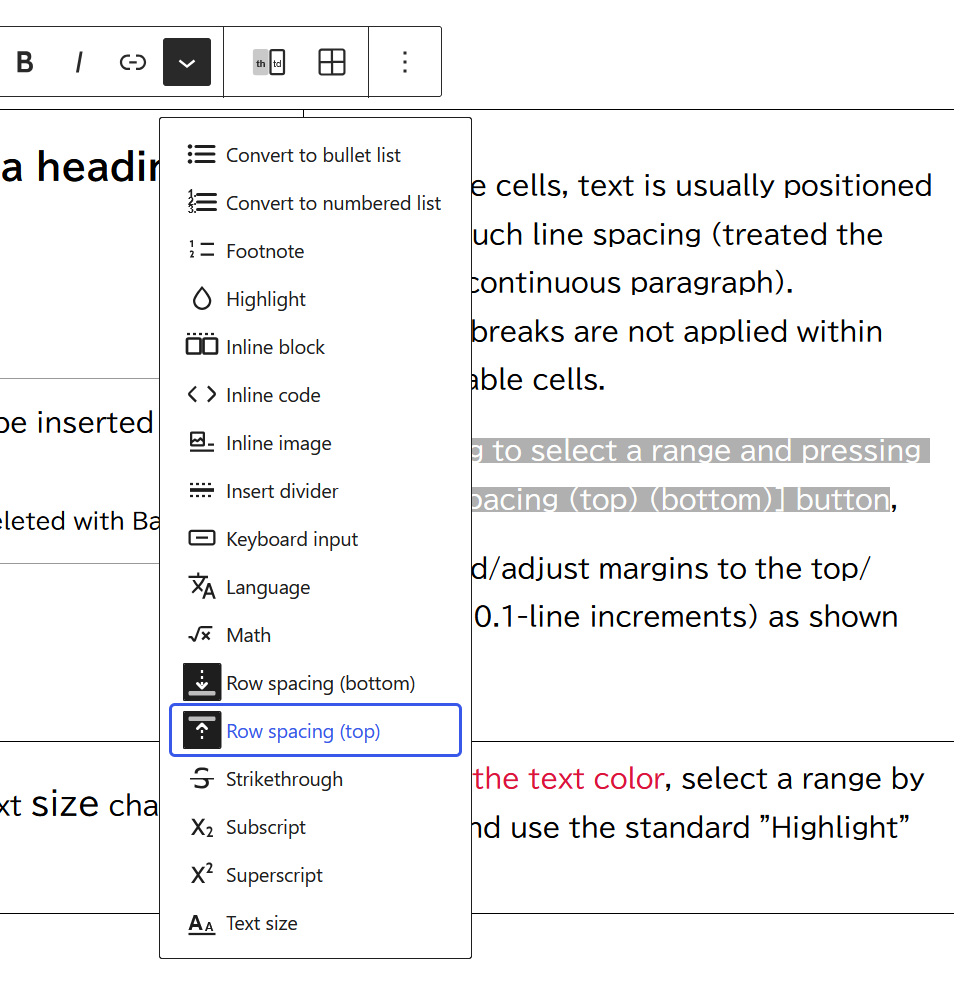Click the Link icon in toolbar
The image size is (954, 981).
133,62
